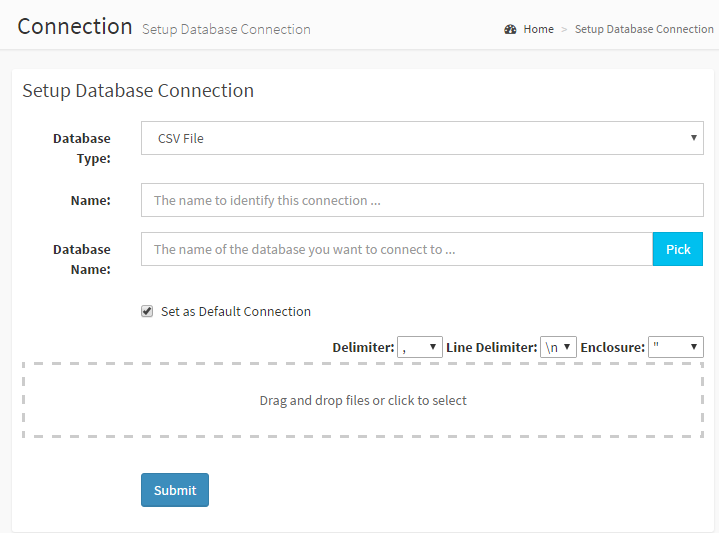The height and width of the screenshot is (533, 719).
Task: Click the Database Name label
Action: click(x=82, y=259)
